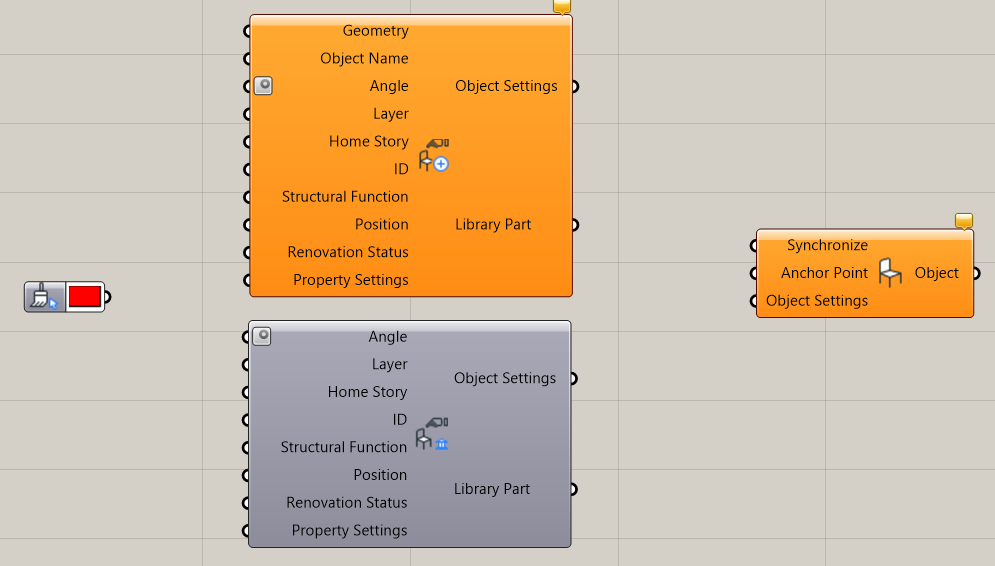
Task: Click Property Settings on the gray component
Action: tap(350, 530)
